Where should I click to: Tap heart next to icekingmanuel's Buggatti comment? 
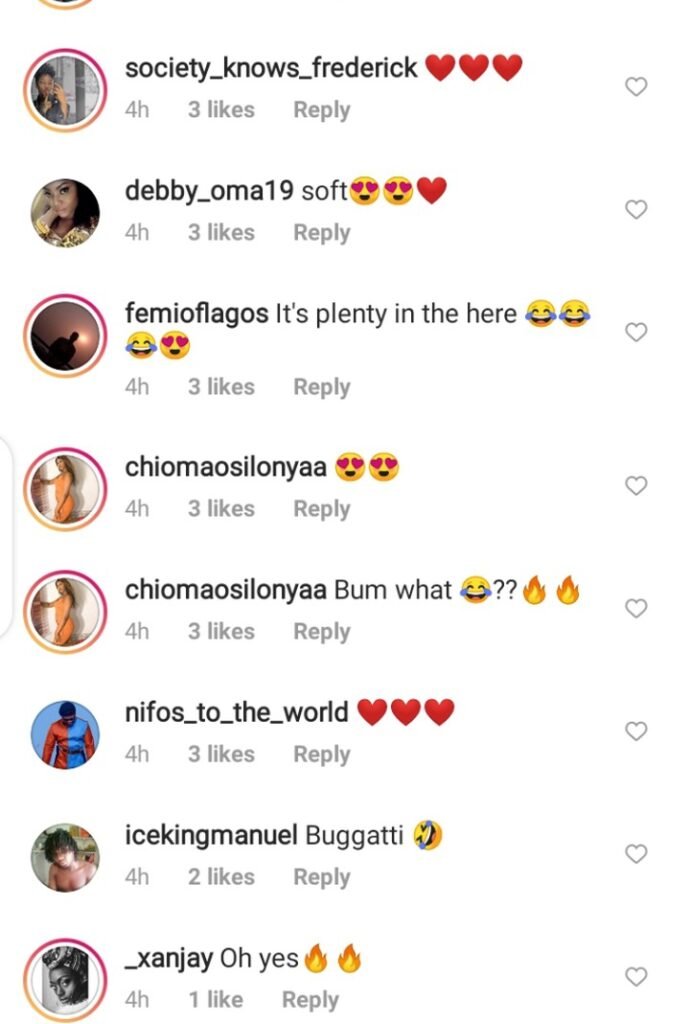636,854
